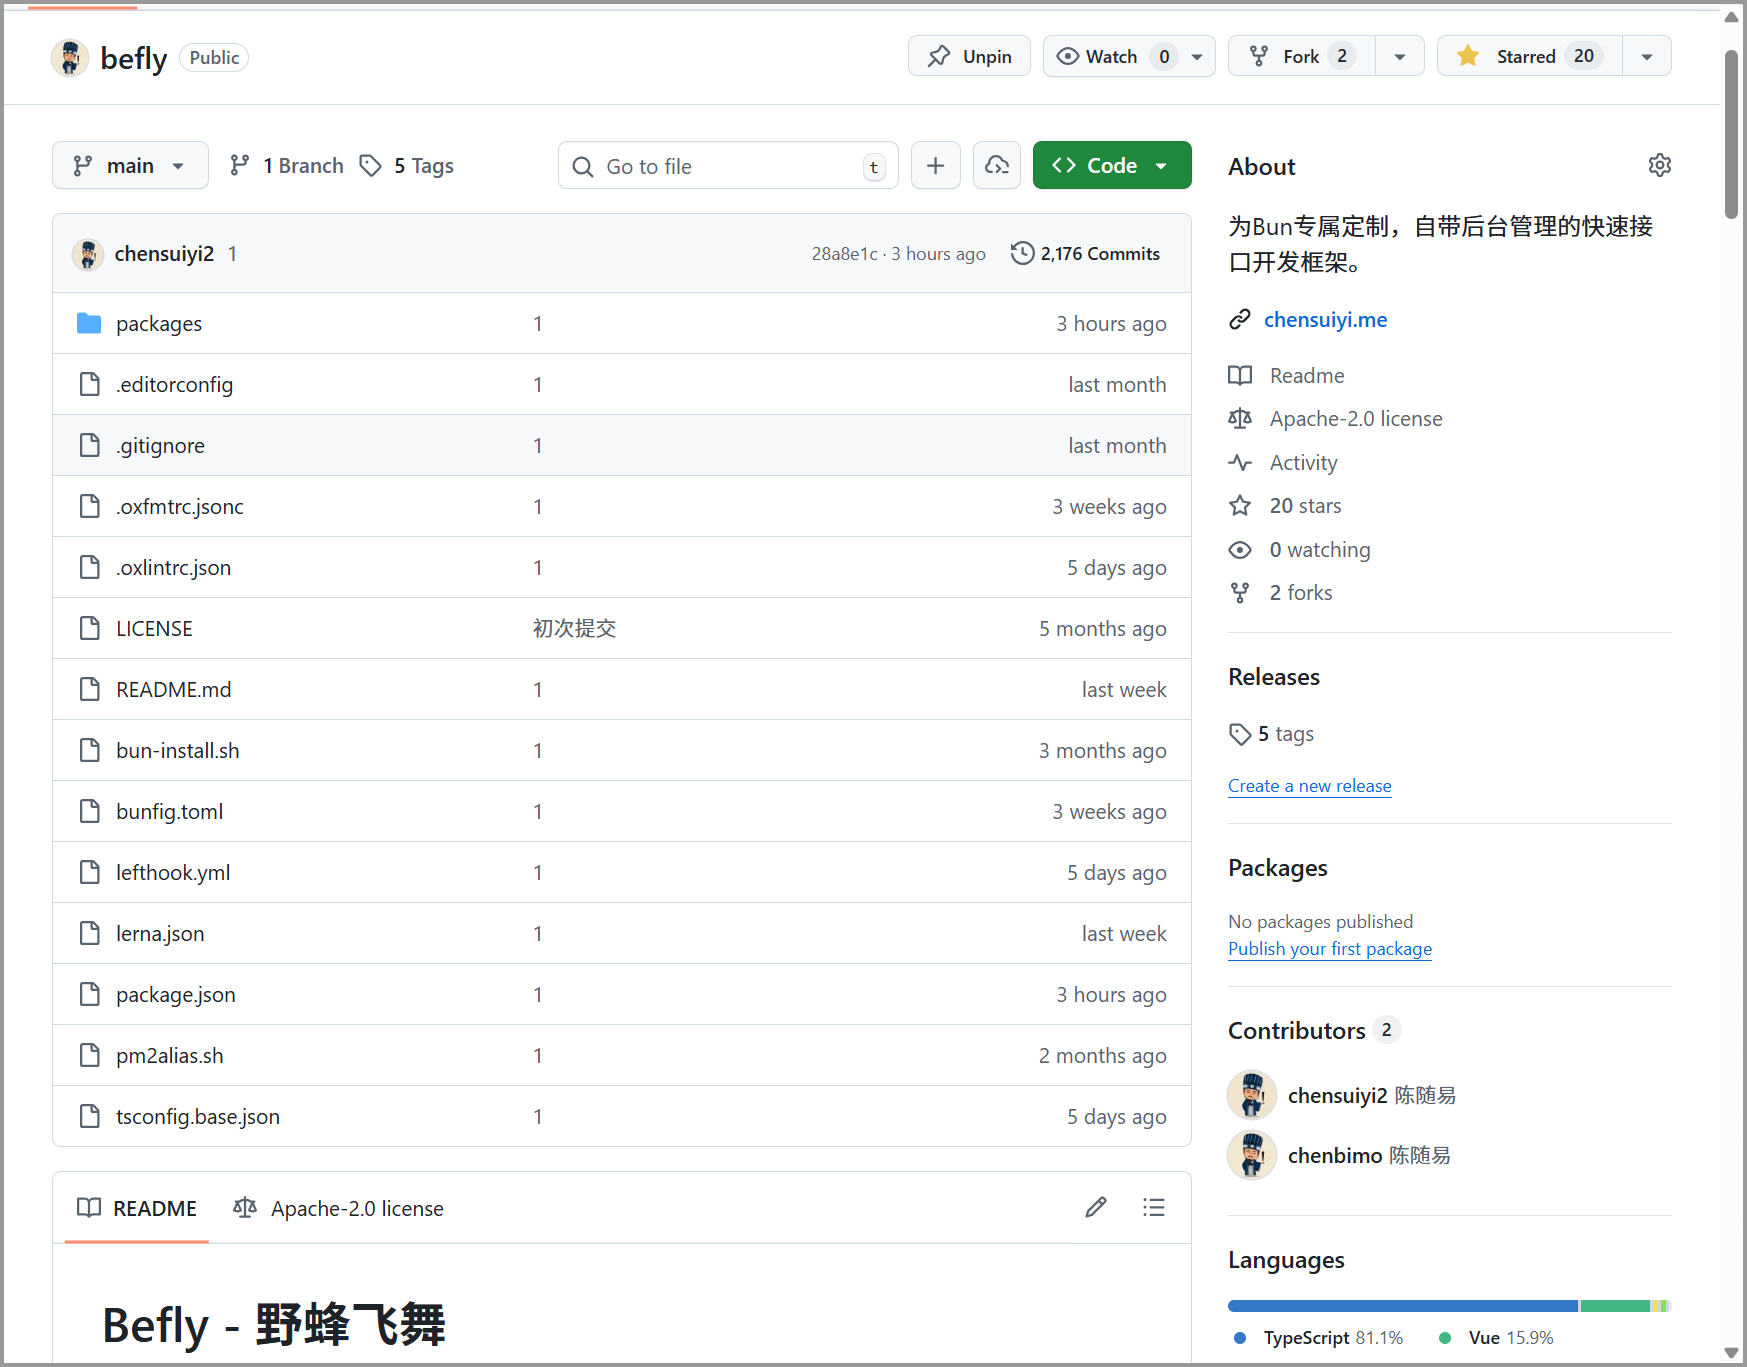Open the Releases section heading link
Image resolution: width=1747 pixels, height=1367 pixels.
[x=1274, y=677]
